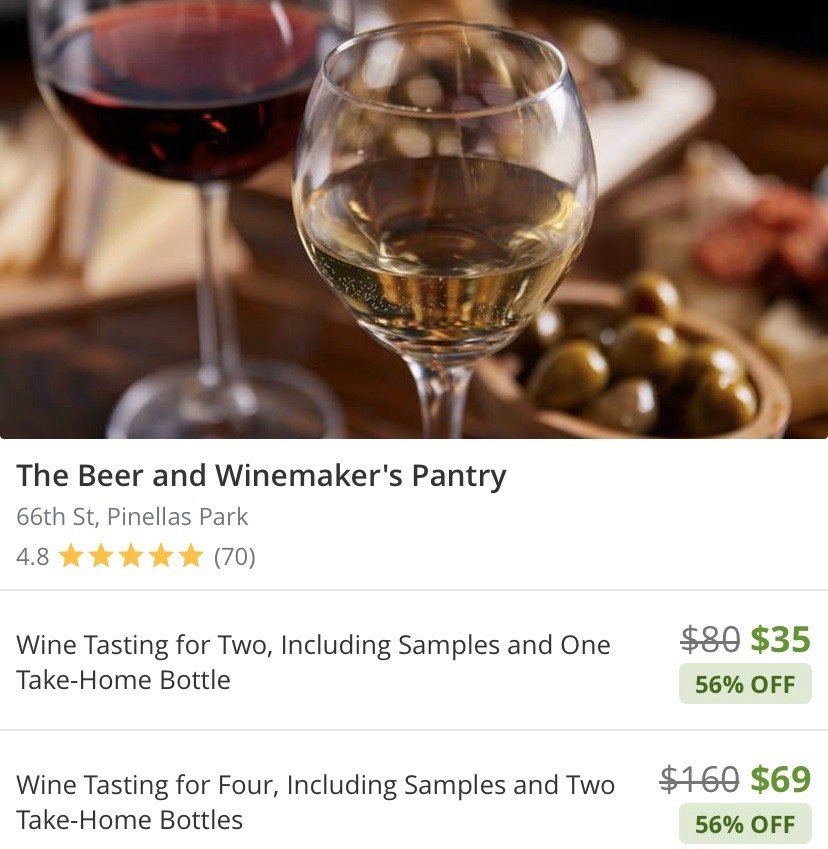Click the third star icon

click(x=131, y=555)
